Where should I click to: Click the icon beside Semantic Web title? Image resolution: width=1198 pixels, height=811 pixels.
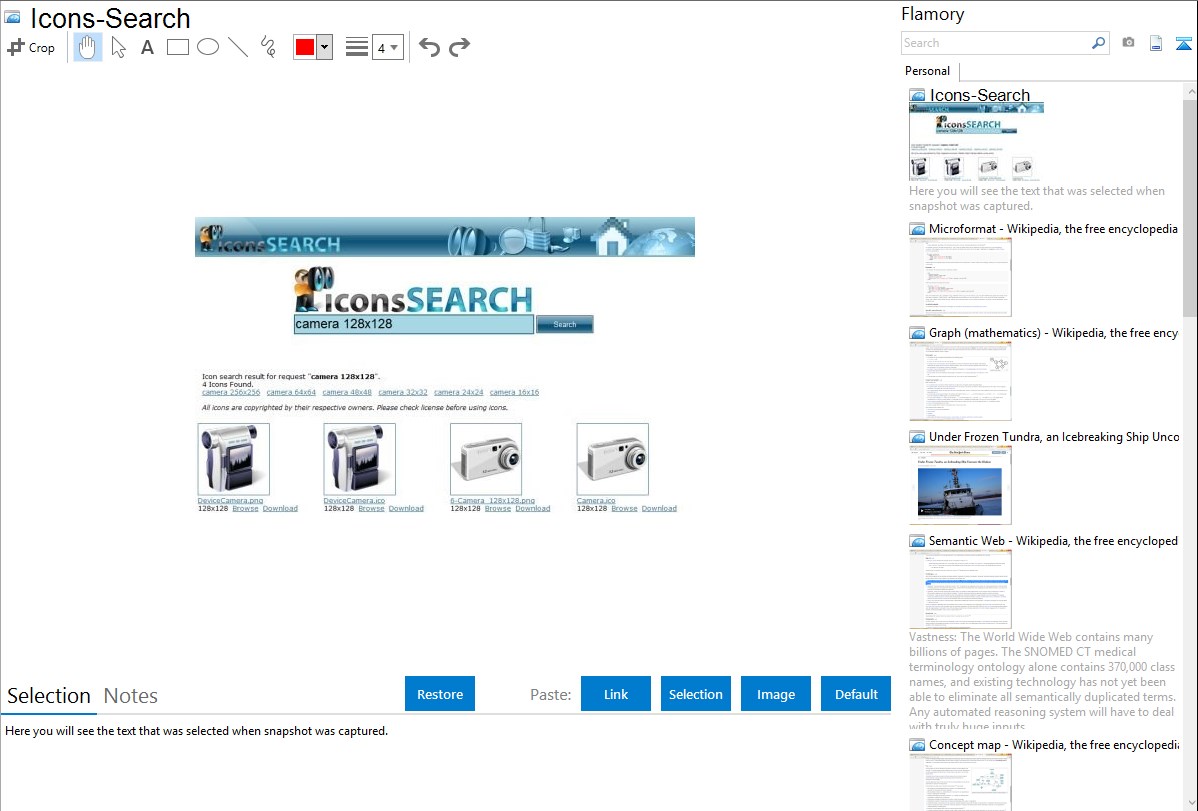point(917,541)
